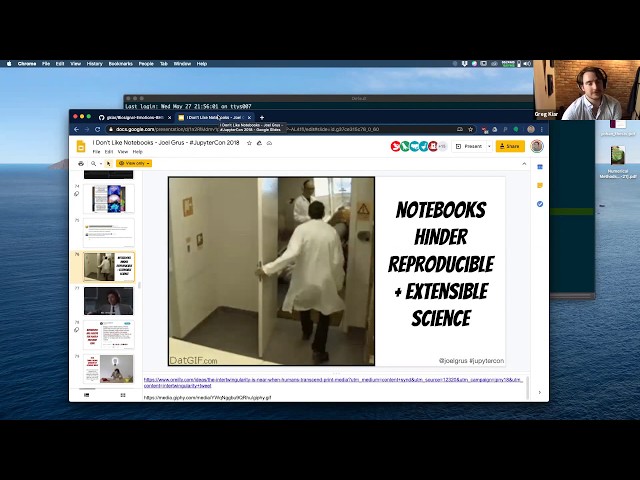Open Bookmarks menu in macOS menu bar

pos(120,64)
